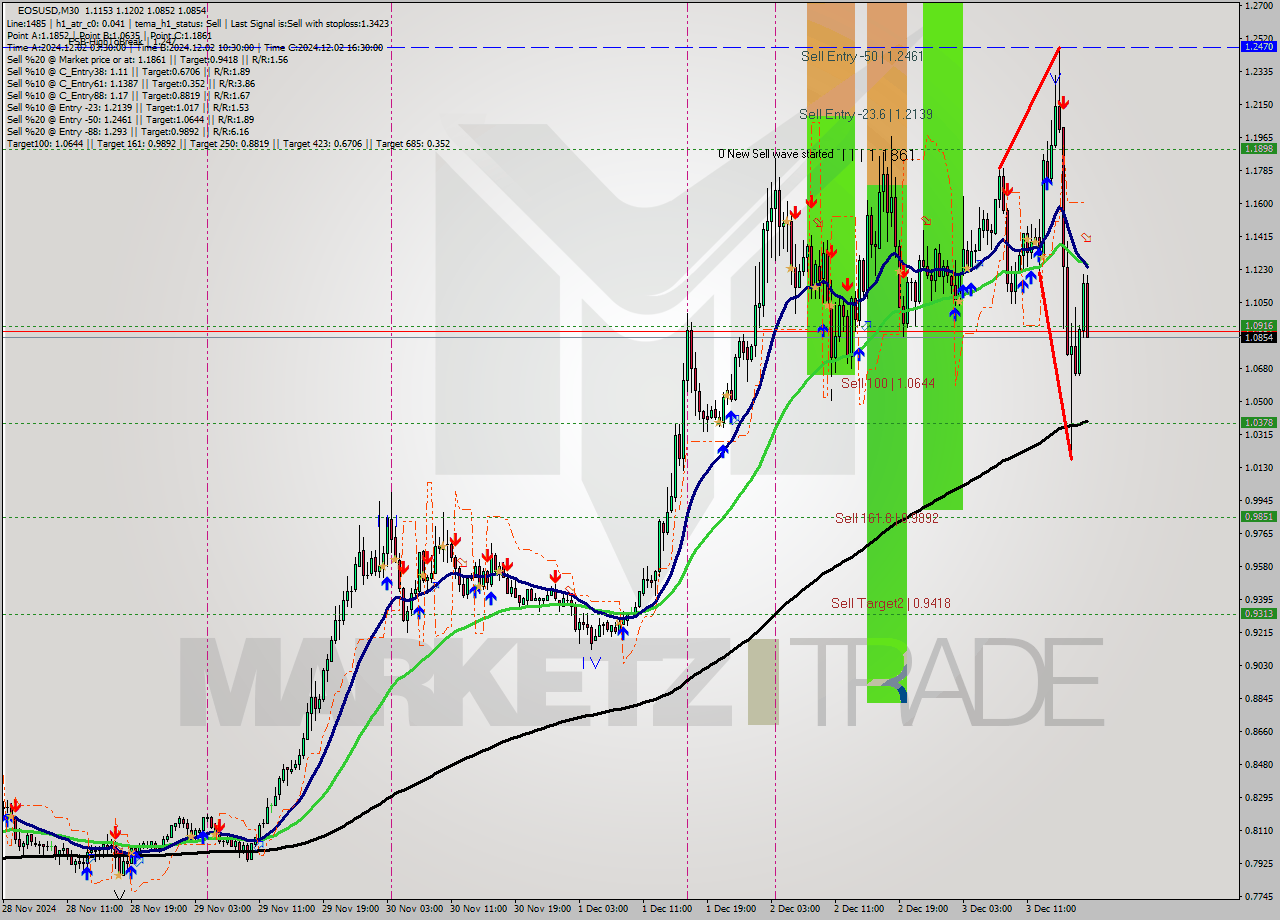
Task: Click the 1.2700 price axis value
Action: click(x=1258, y=6)
